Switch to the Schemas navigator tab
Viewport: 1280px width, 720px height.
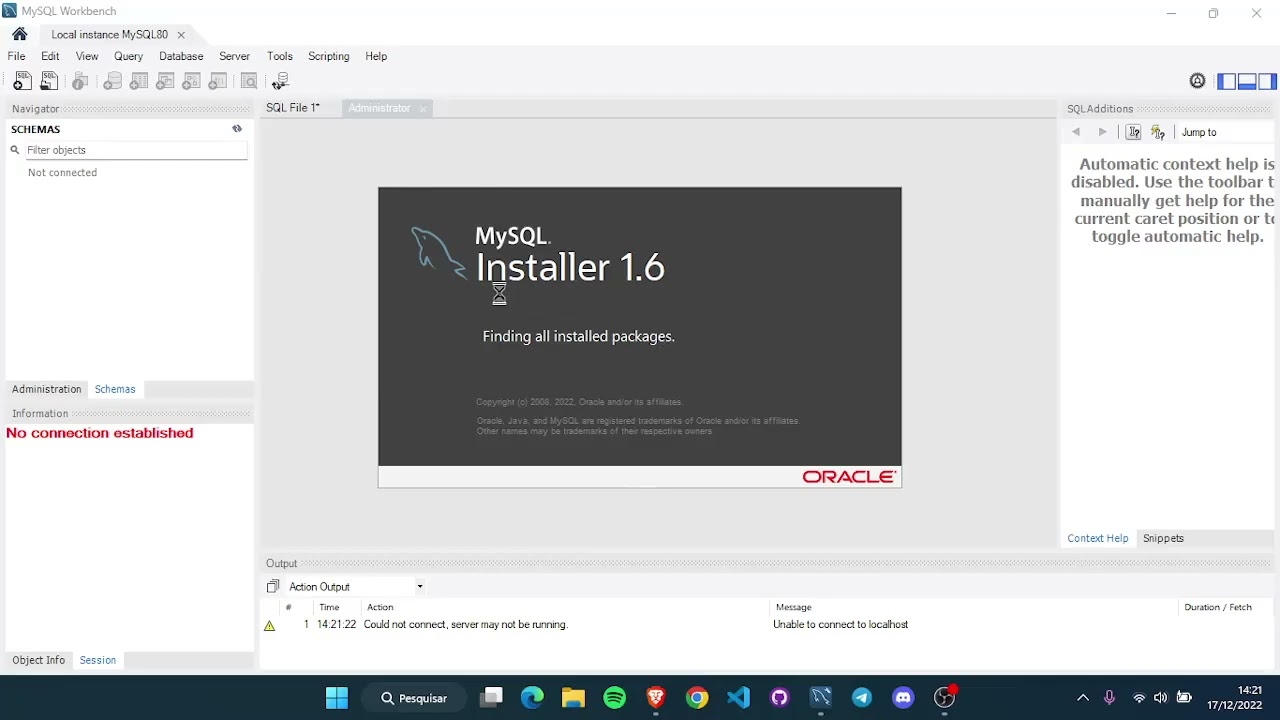coord(115,389)
